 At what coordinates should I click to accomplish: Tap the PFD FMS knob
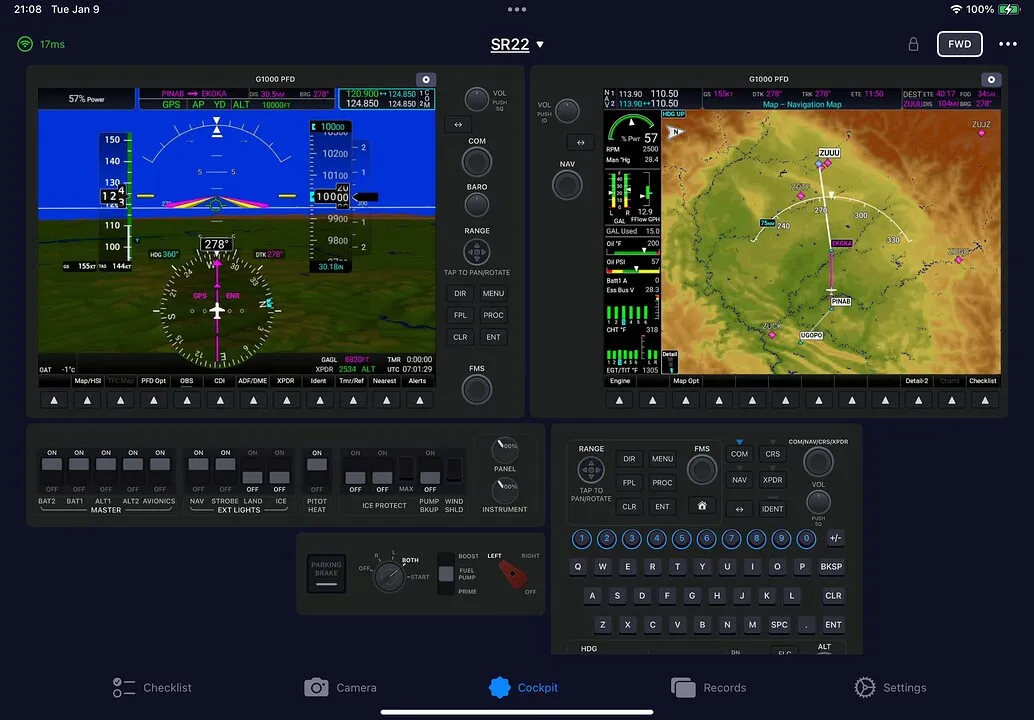pos(477,390)
